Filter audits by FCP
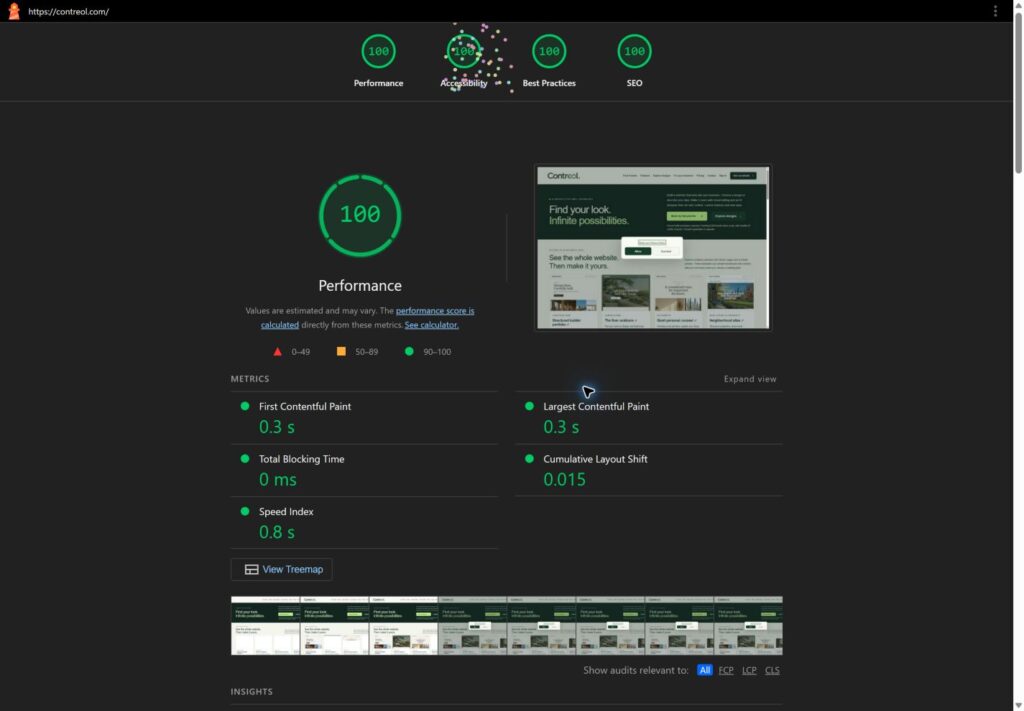The height and width of the screenshot is (711, 1024). (726, 670)
